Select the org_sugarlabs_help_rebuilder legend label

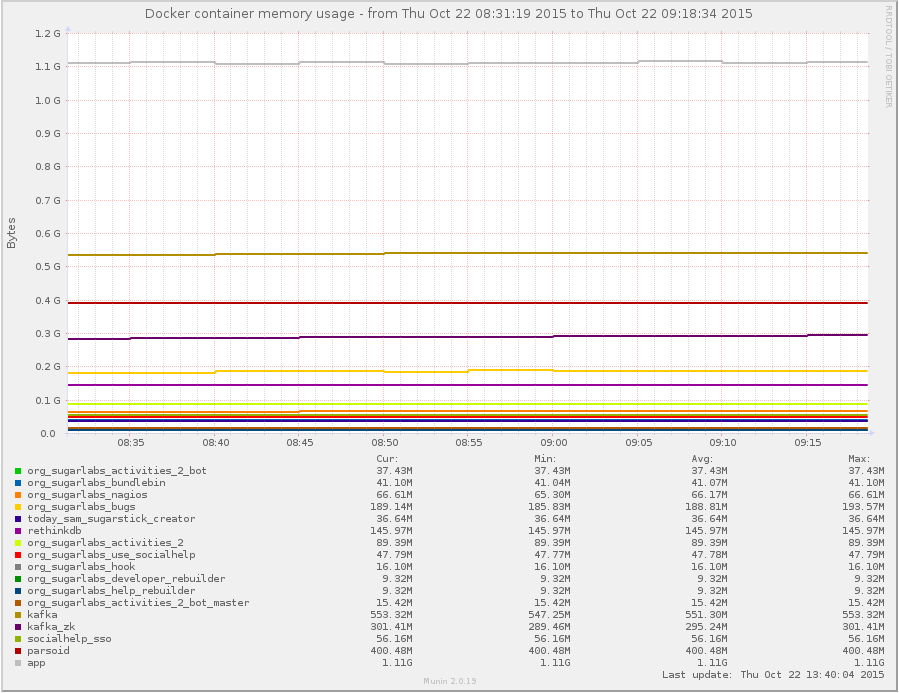[111, 591]
